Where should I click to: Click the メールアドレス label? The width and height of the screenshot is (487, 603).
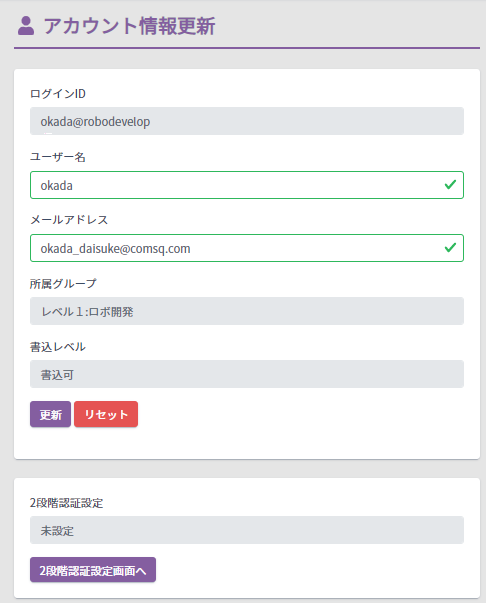(x=69, y=220)
